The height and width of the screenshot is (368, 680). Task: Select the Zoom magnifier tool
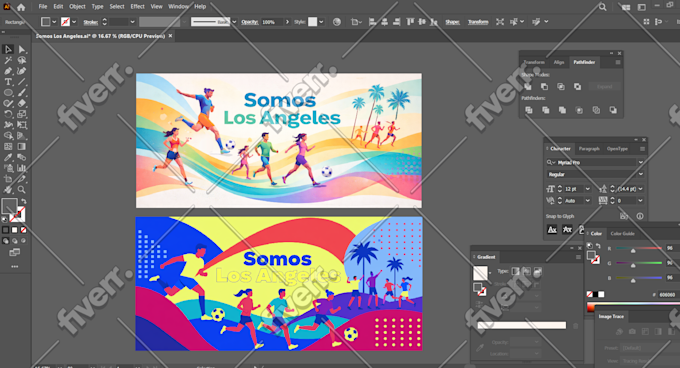point(22,190)
